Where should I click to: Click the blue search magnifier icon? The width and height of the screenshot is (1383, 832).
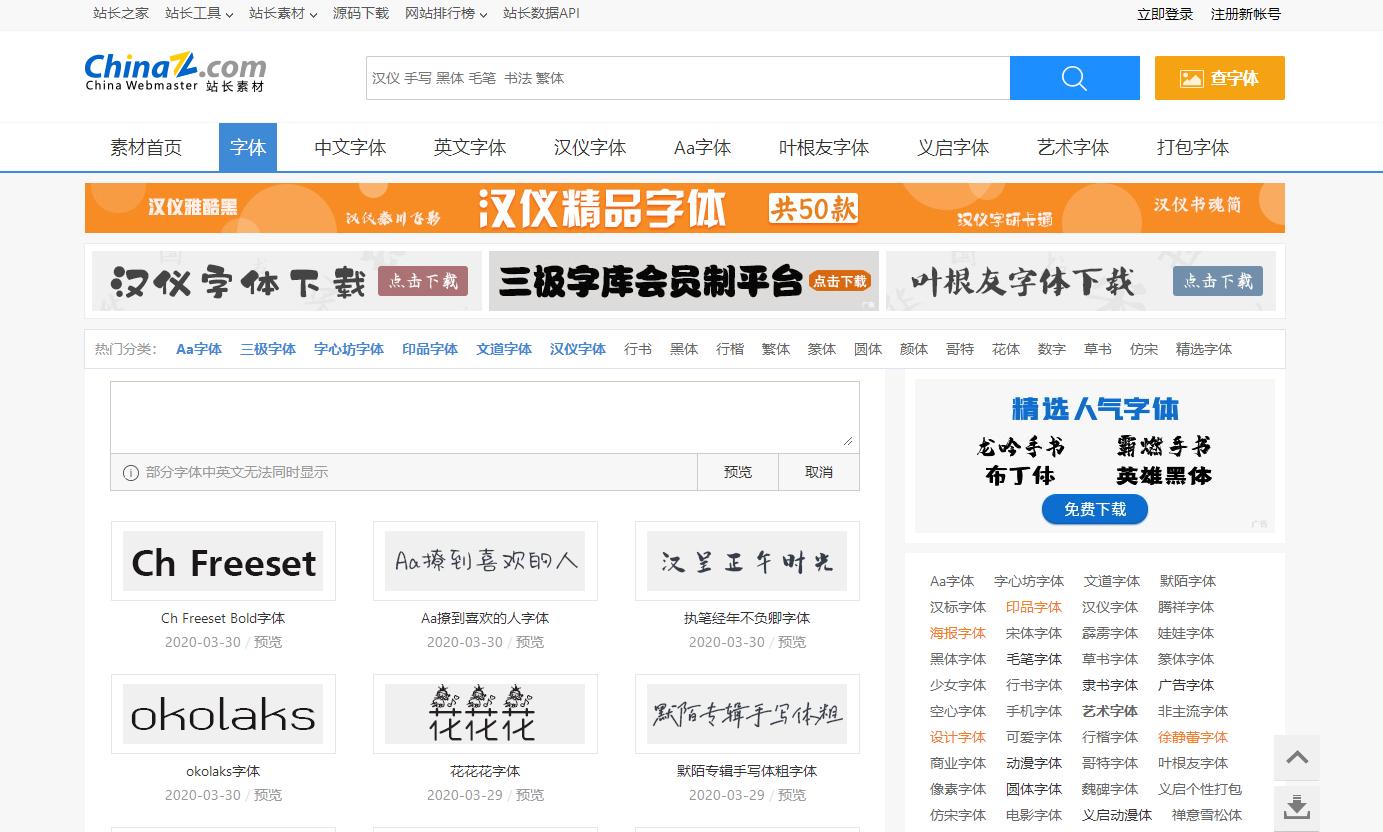1074,78
